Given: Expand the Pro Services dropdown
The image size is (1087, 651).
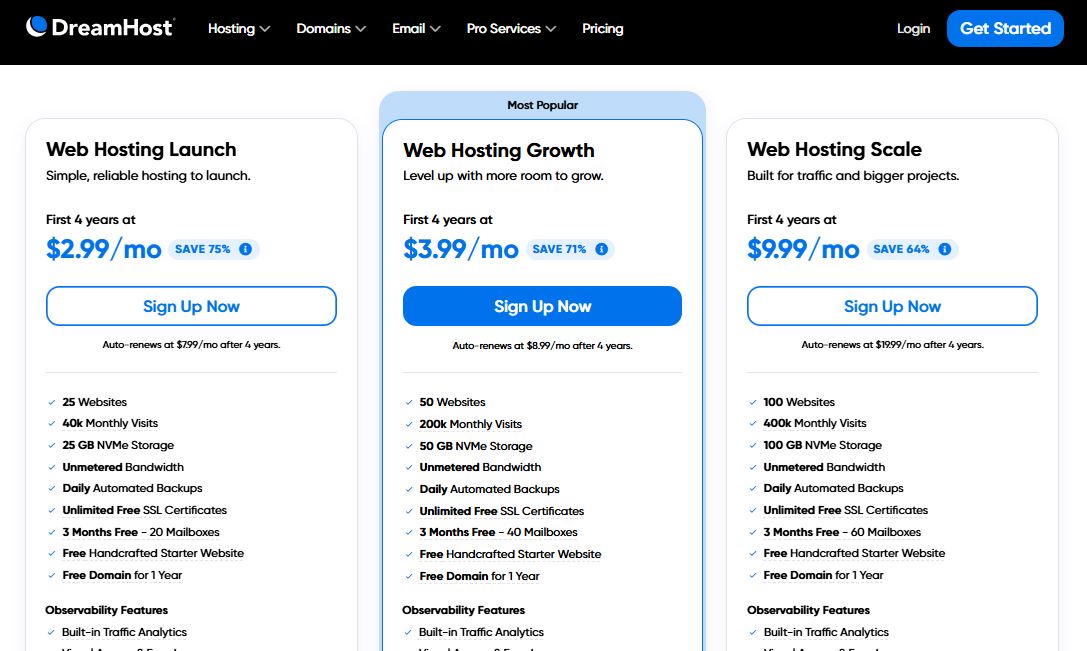Looking at the screenshot, I should 510,29.
